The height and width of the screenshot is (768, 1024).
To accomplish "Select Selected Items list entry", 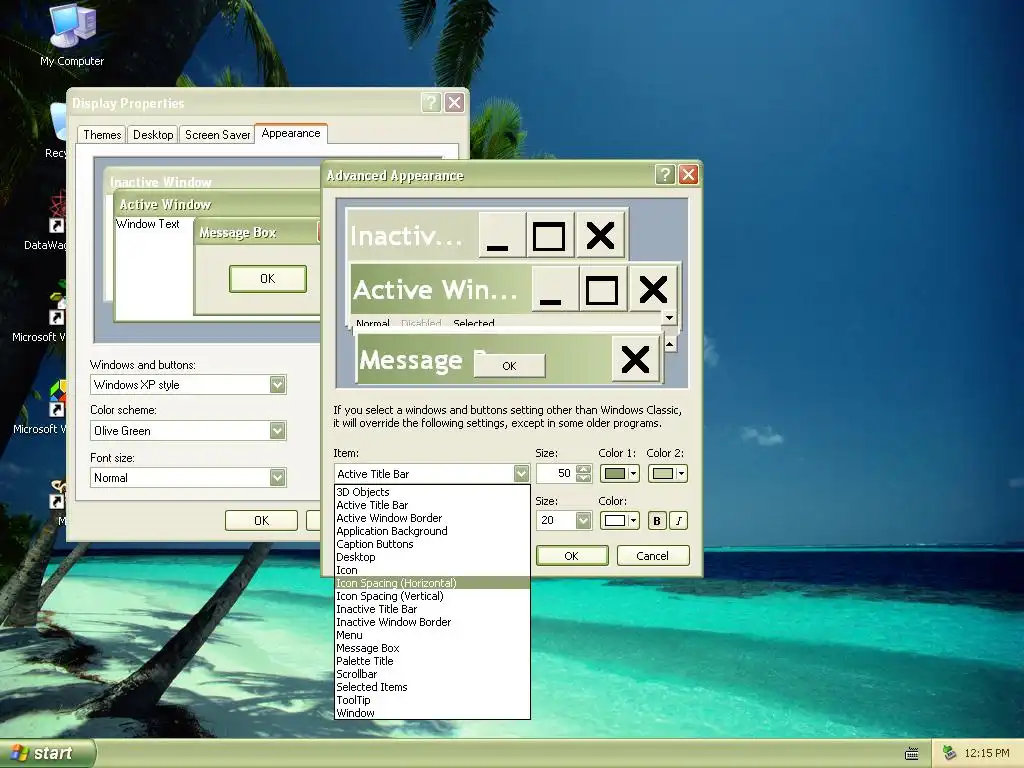I will [432, 687].
